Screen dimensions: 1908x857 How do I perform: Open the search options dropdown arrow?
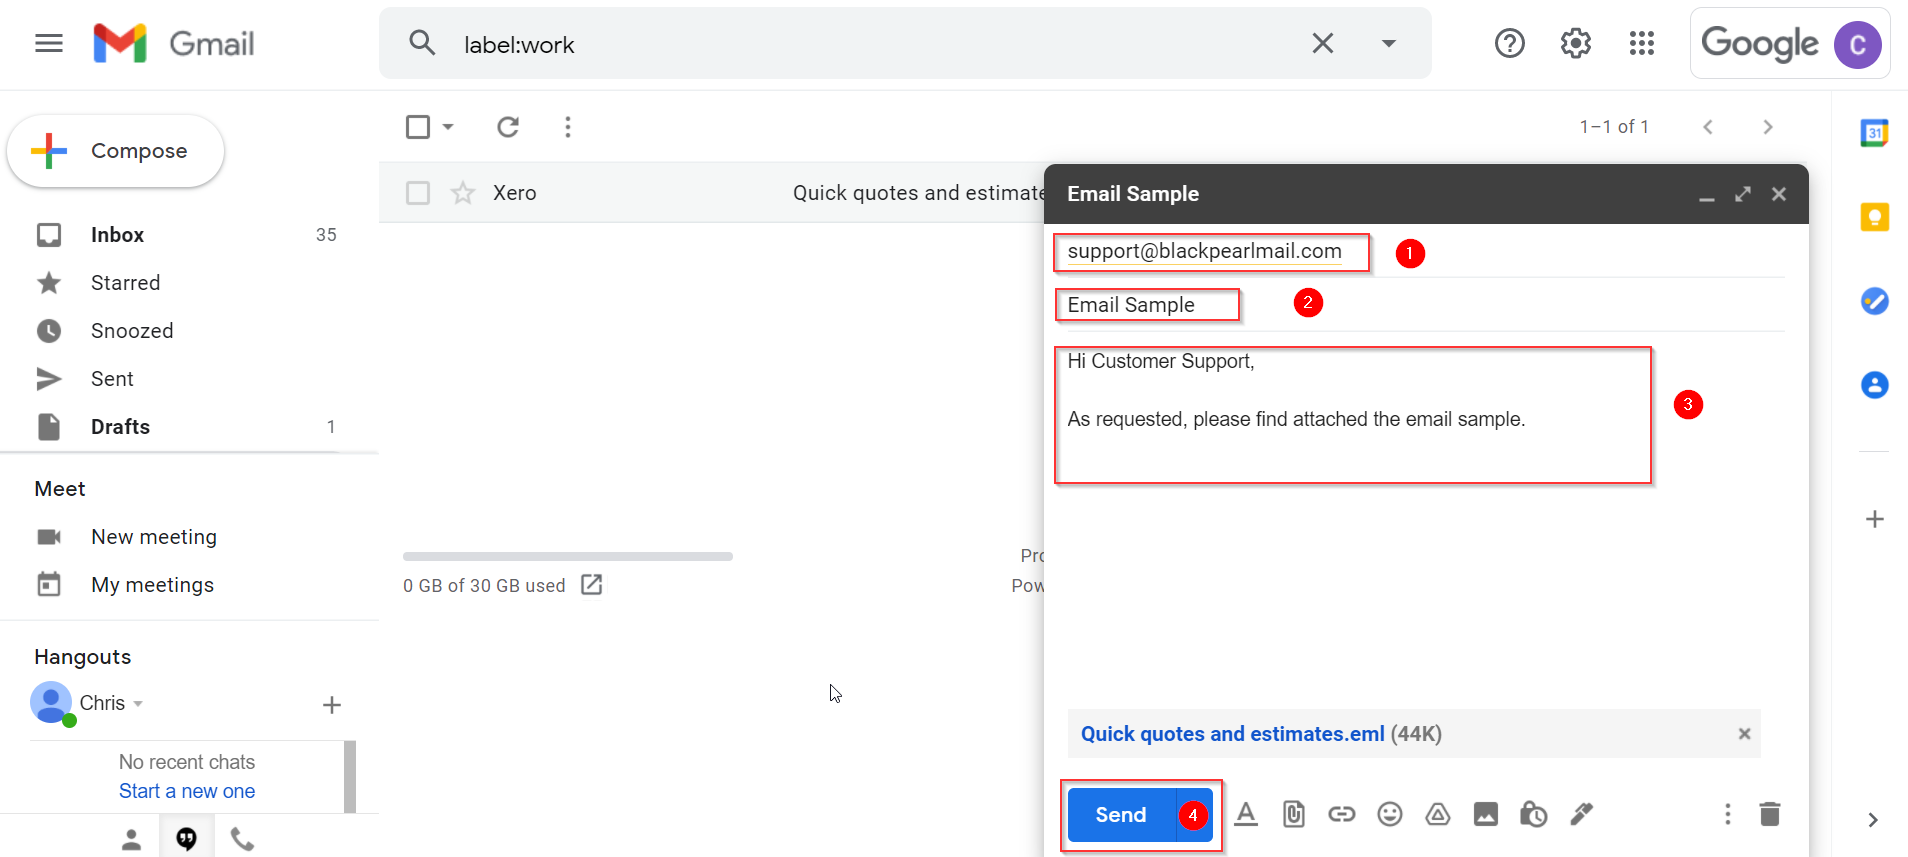pos(1388,44)
